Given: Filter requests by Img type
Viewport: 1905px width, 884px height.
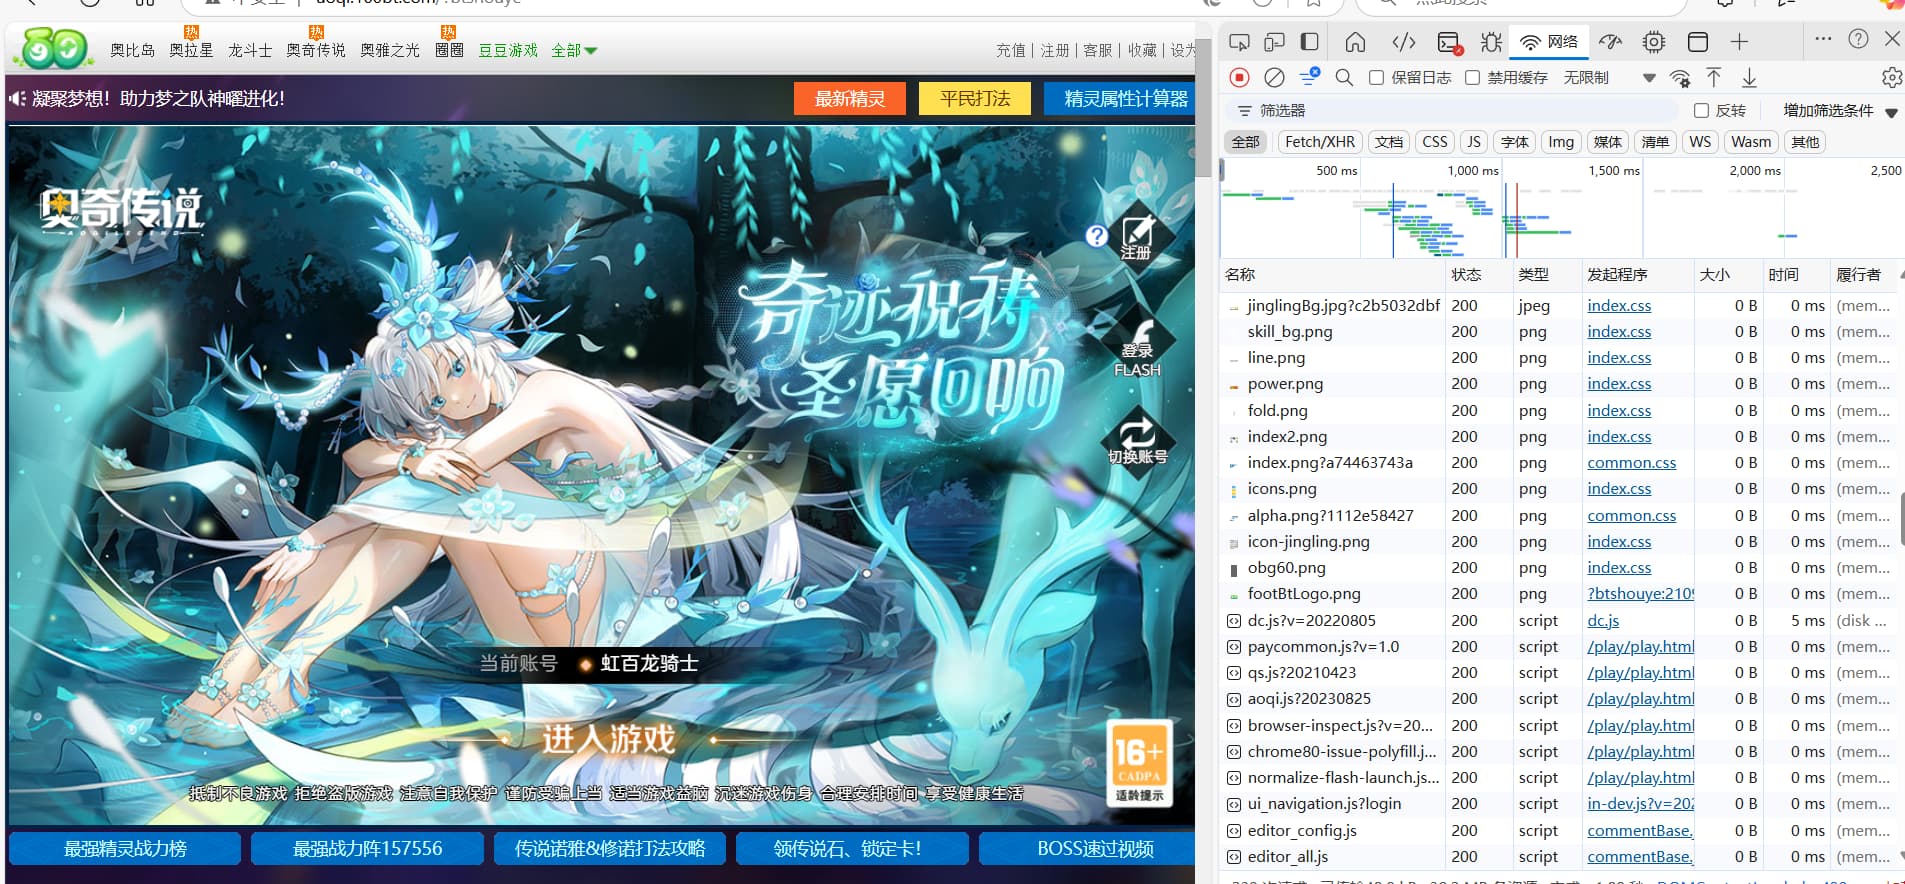Looking at the screenshot, I should point(1561,142).
